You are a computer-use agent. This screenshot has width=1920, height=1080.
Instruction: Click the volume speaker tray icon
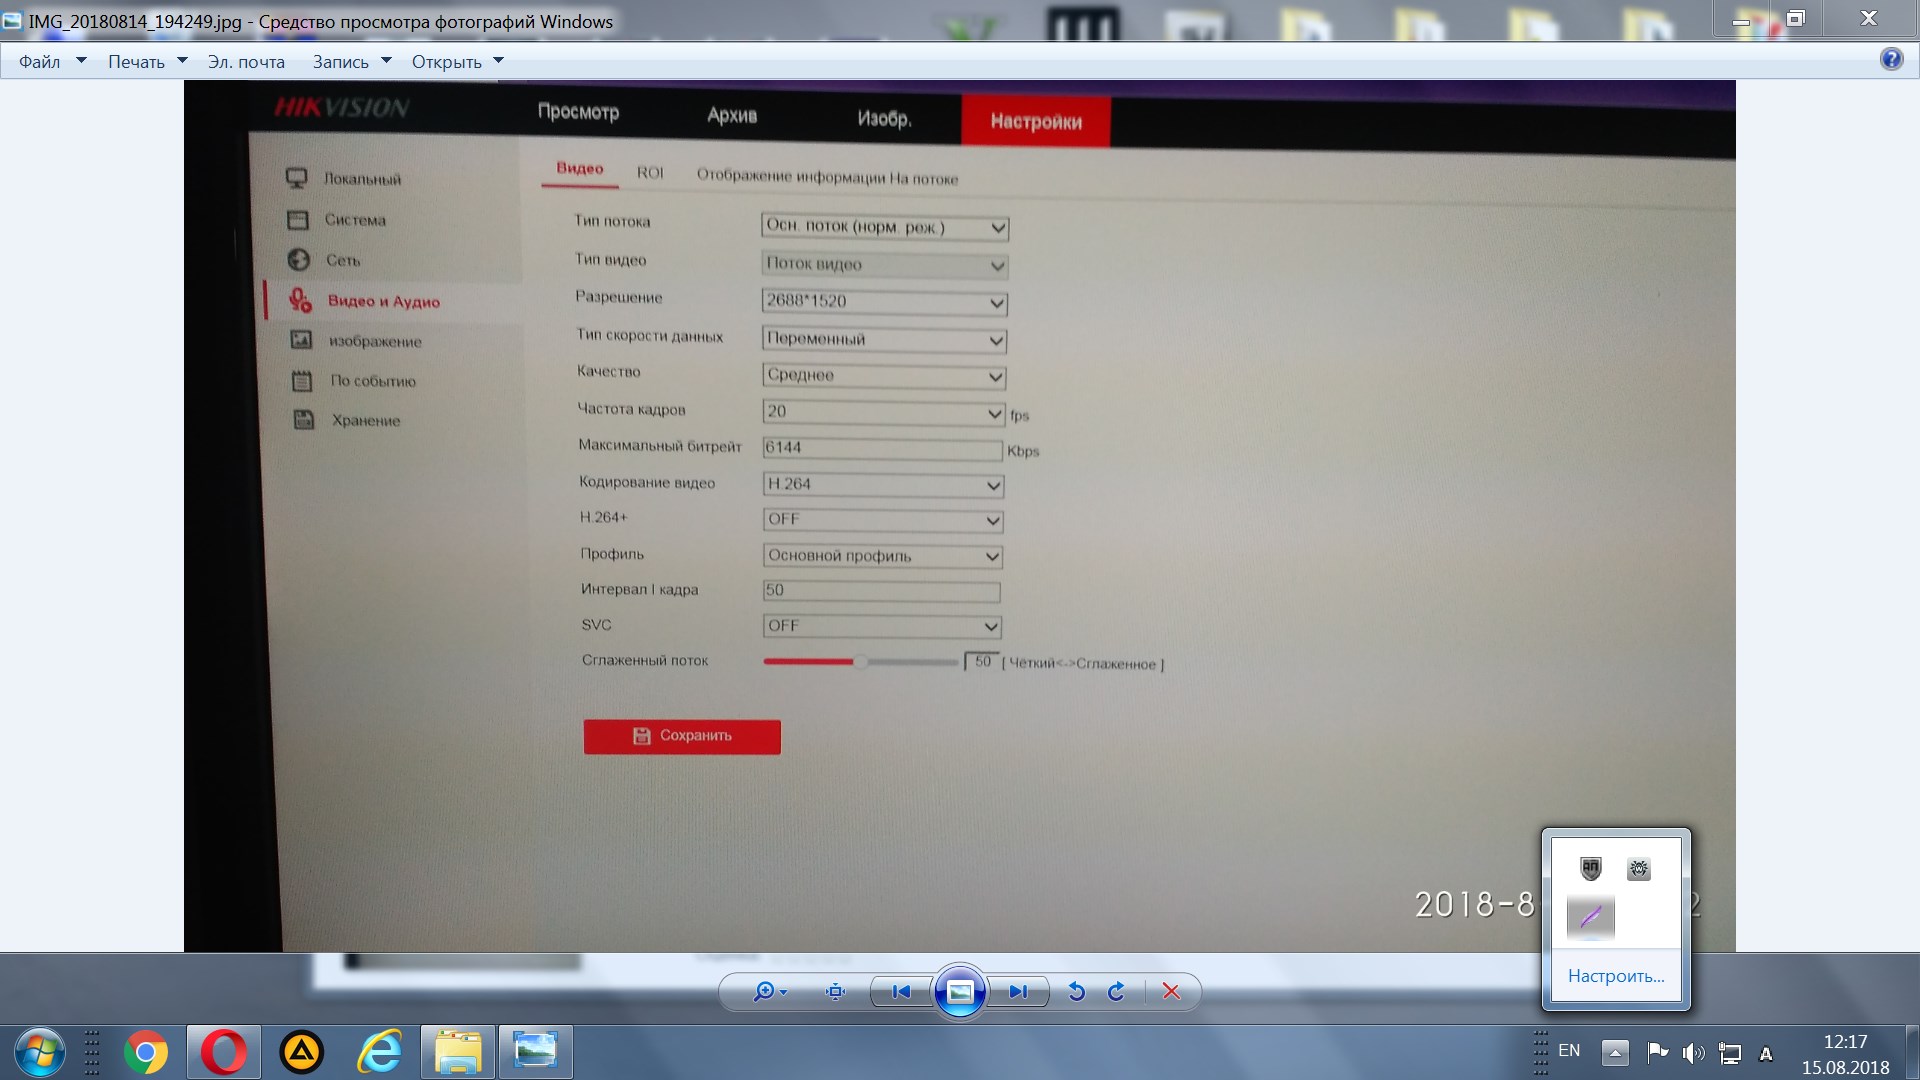(1692, 1052)
